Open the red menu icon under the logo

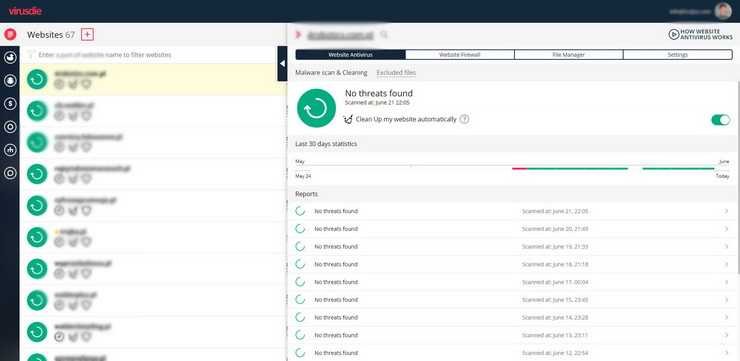pyautogui.click(x=10, y=34)
